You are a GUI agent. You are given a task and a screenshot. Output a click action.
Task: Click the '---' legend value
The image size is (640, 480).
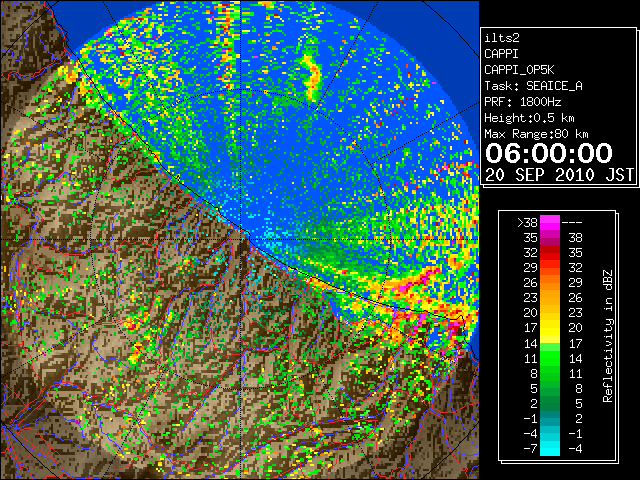coord(572,222)
